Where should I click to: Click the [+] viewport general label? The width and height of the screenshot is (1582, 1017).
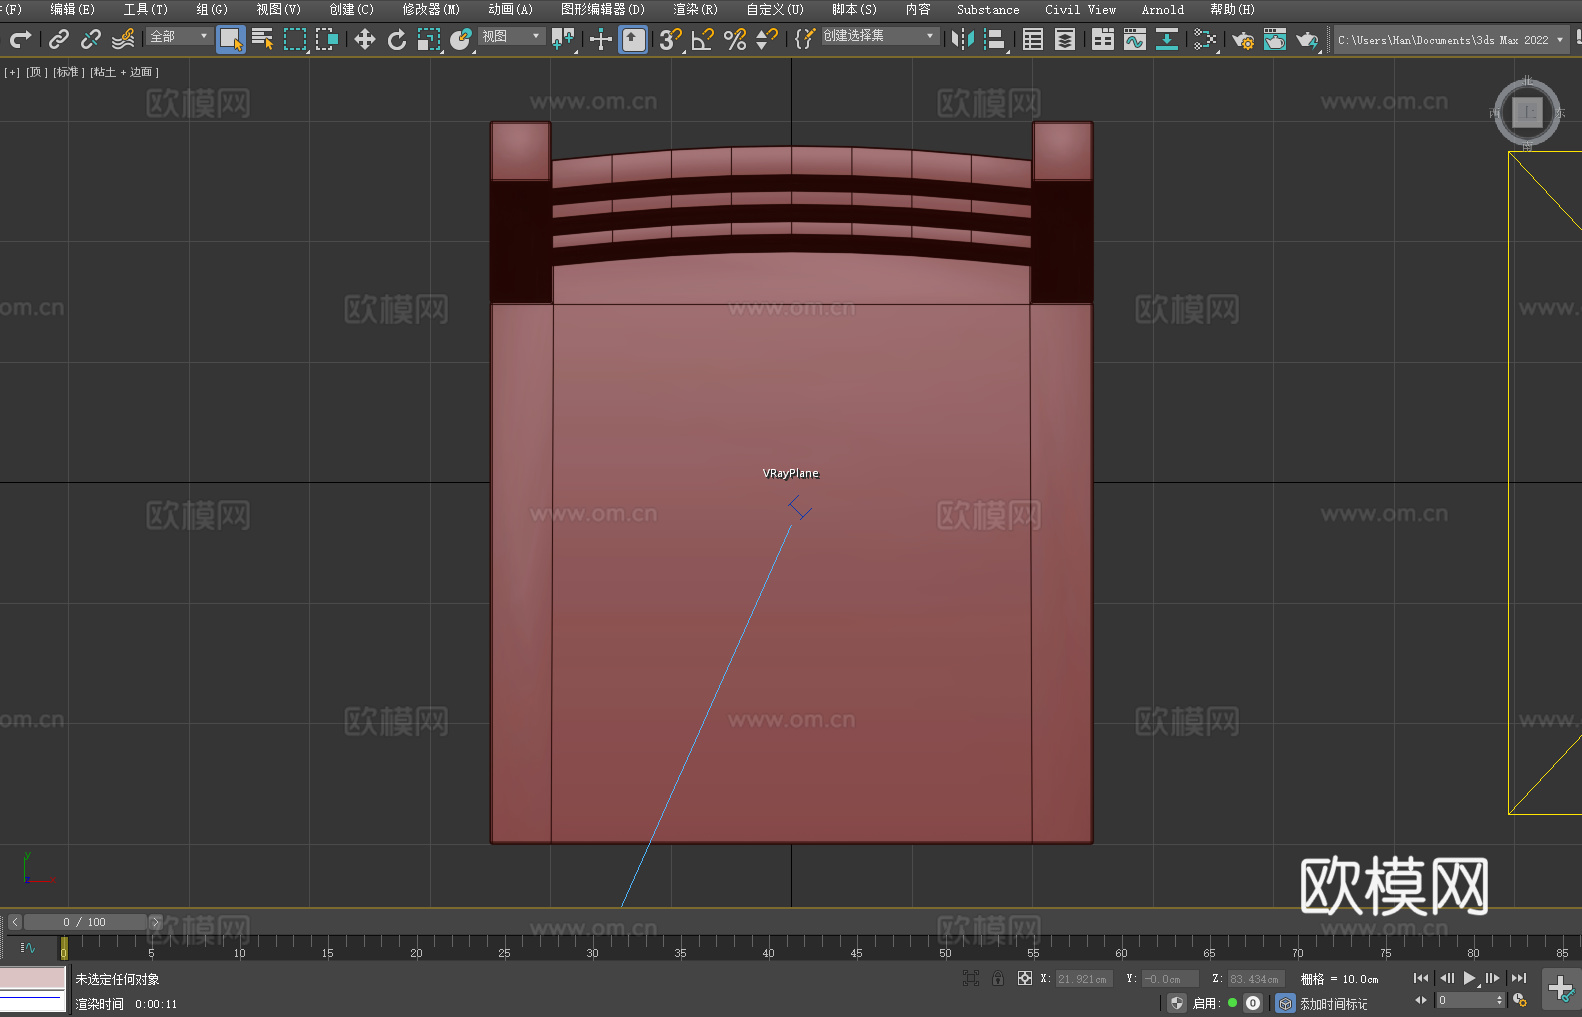[x=12, y=72]
